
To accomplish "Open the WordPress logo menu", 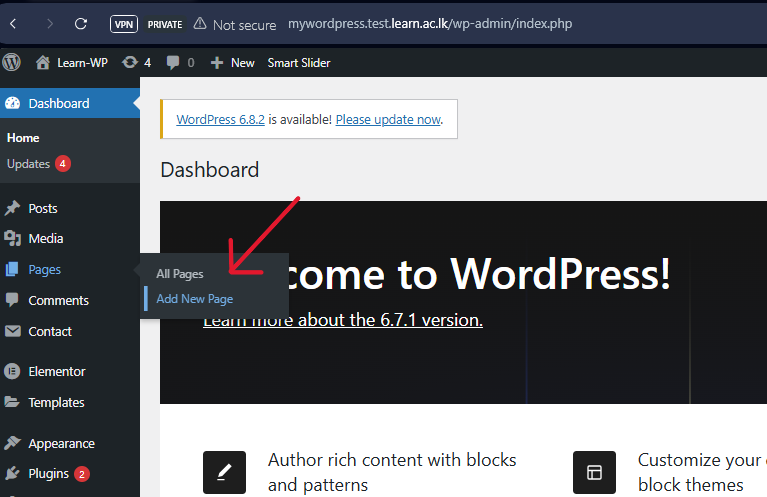I will [x=12, y=63].
